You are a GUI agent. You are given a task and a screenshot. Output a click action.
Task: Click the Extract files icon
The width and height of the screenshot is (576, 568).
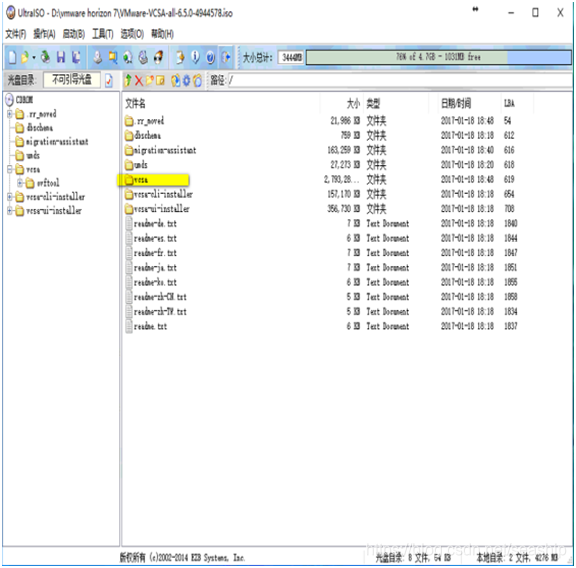pyautogui.click(x=176, y=80)
